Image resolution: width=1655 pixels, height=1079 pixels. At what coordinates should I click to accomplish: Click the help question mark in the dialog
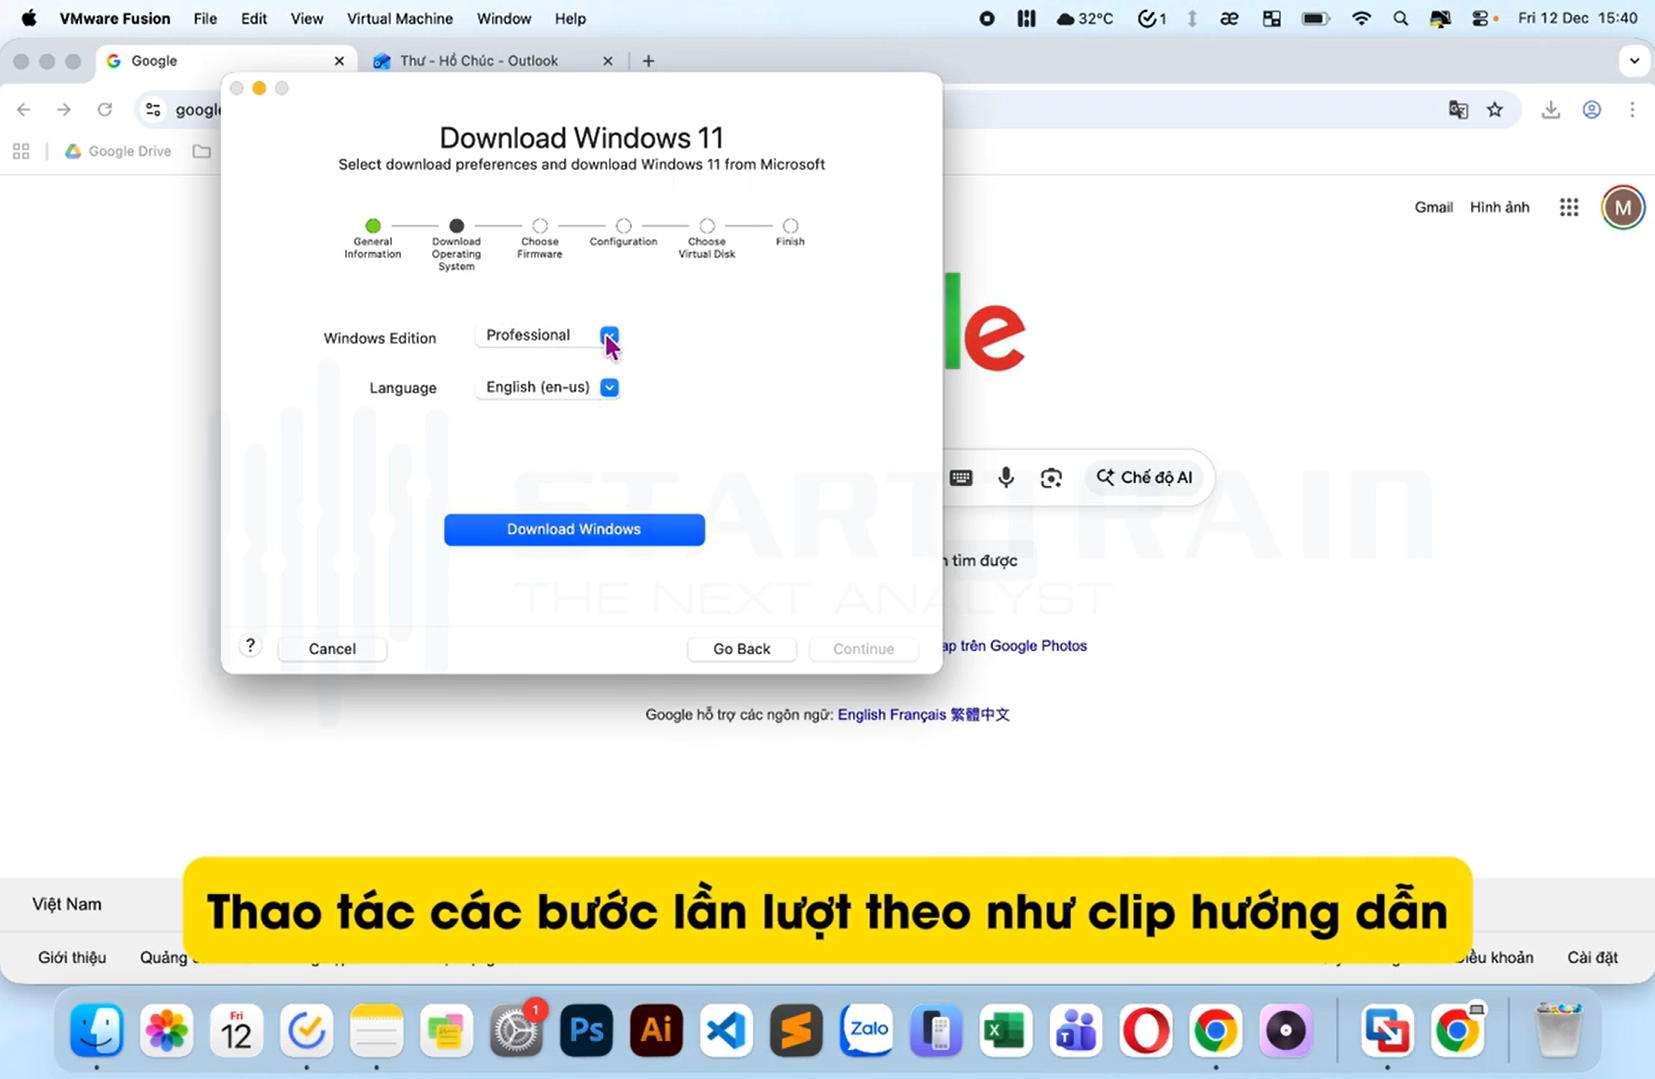click(250, 645)
